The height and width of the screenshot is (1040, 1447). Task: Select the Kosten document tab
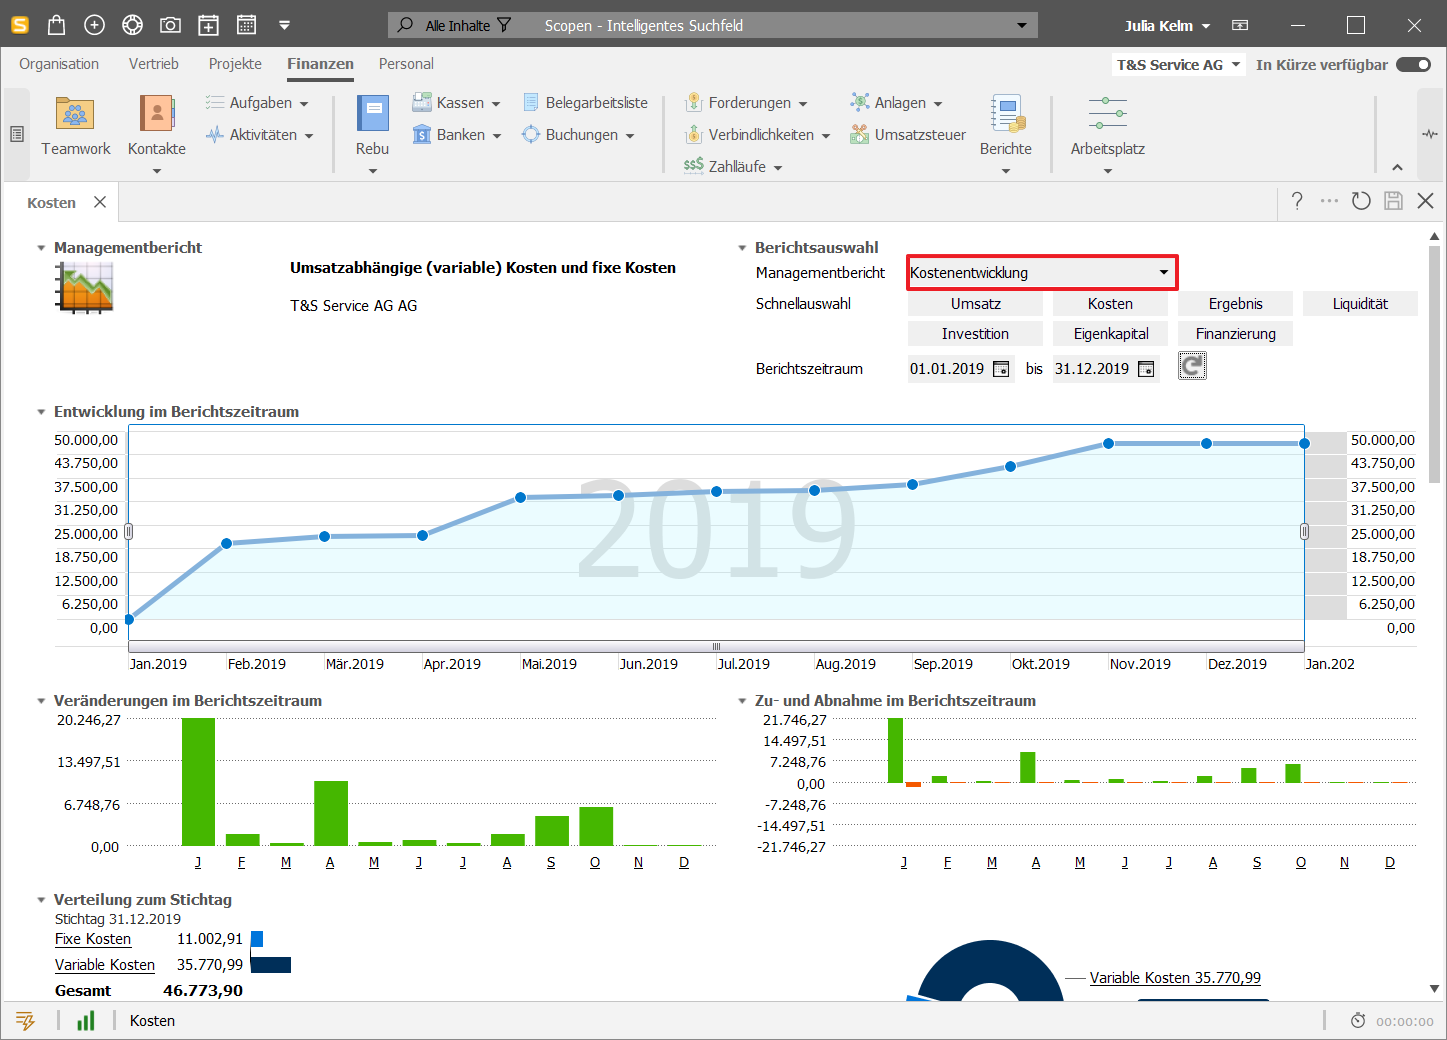(51, 202)
